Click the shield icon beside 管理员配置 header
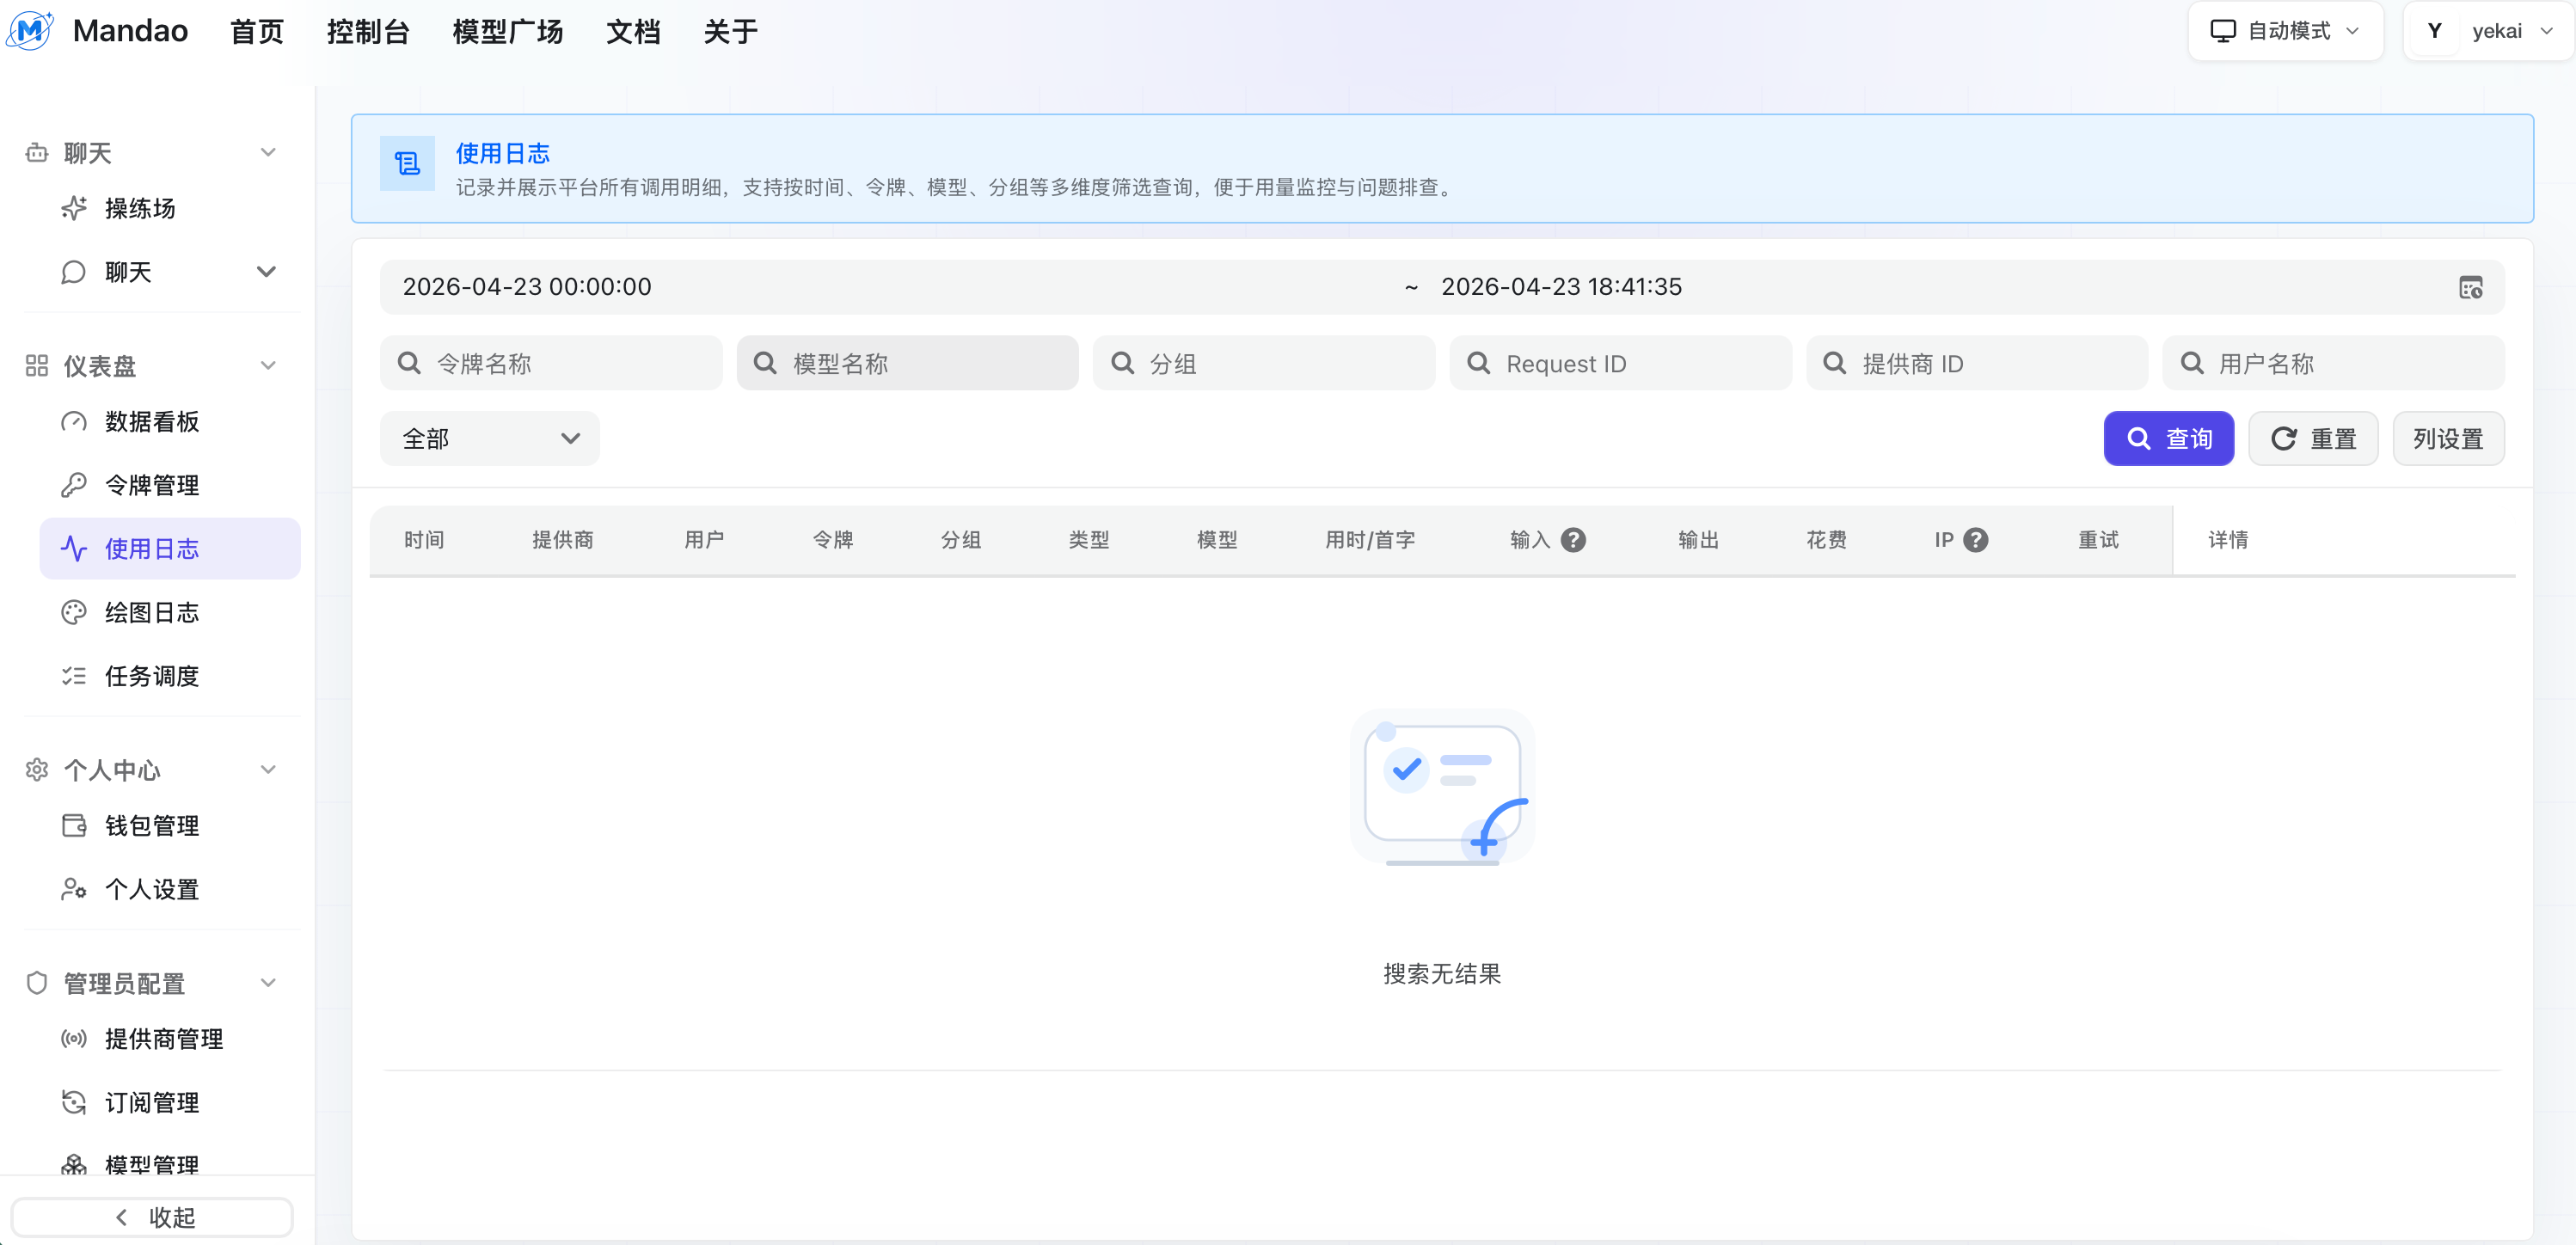2576x1245 pixels. tap(37, 983)
